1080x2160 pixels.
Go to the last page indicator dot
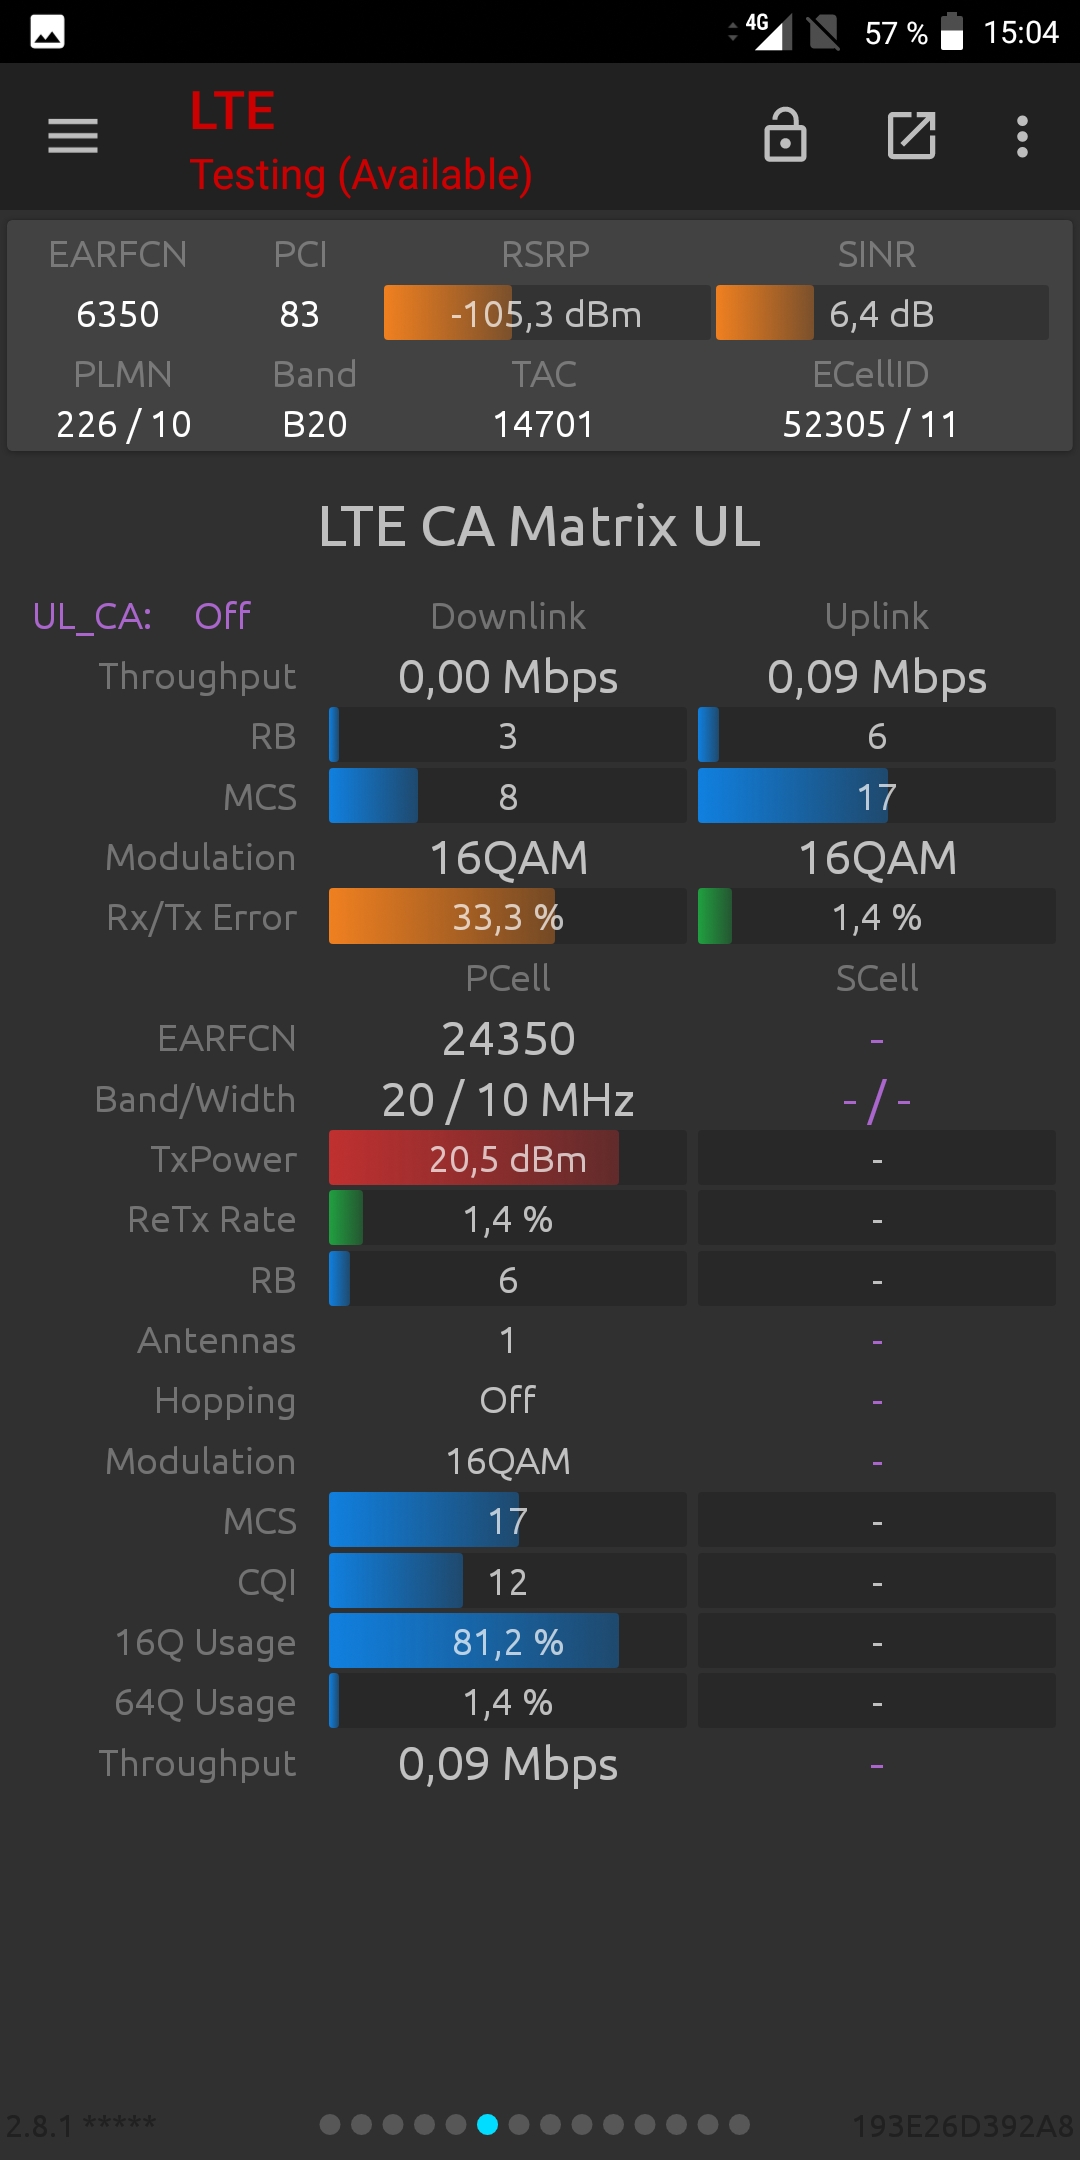(739, 2124)
